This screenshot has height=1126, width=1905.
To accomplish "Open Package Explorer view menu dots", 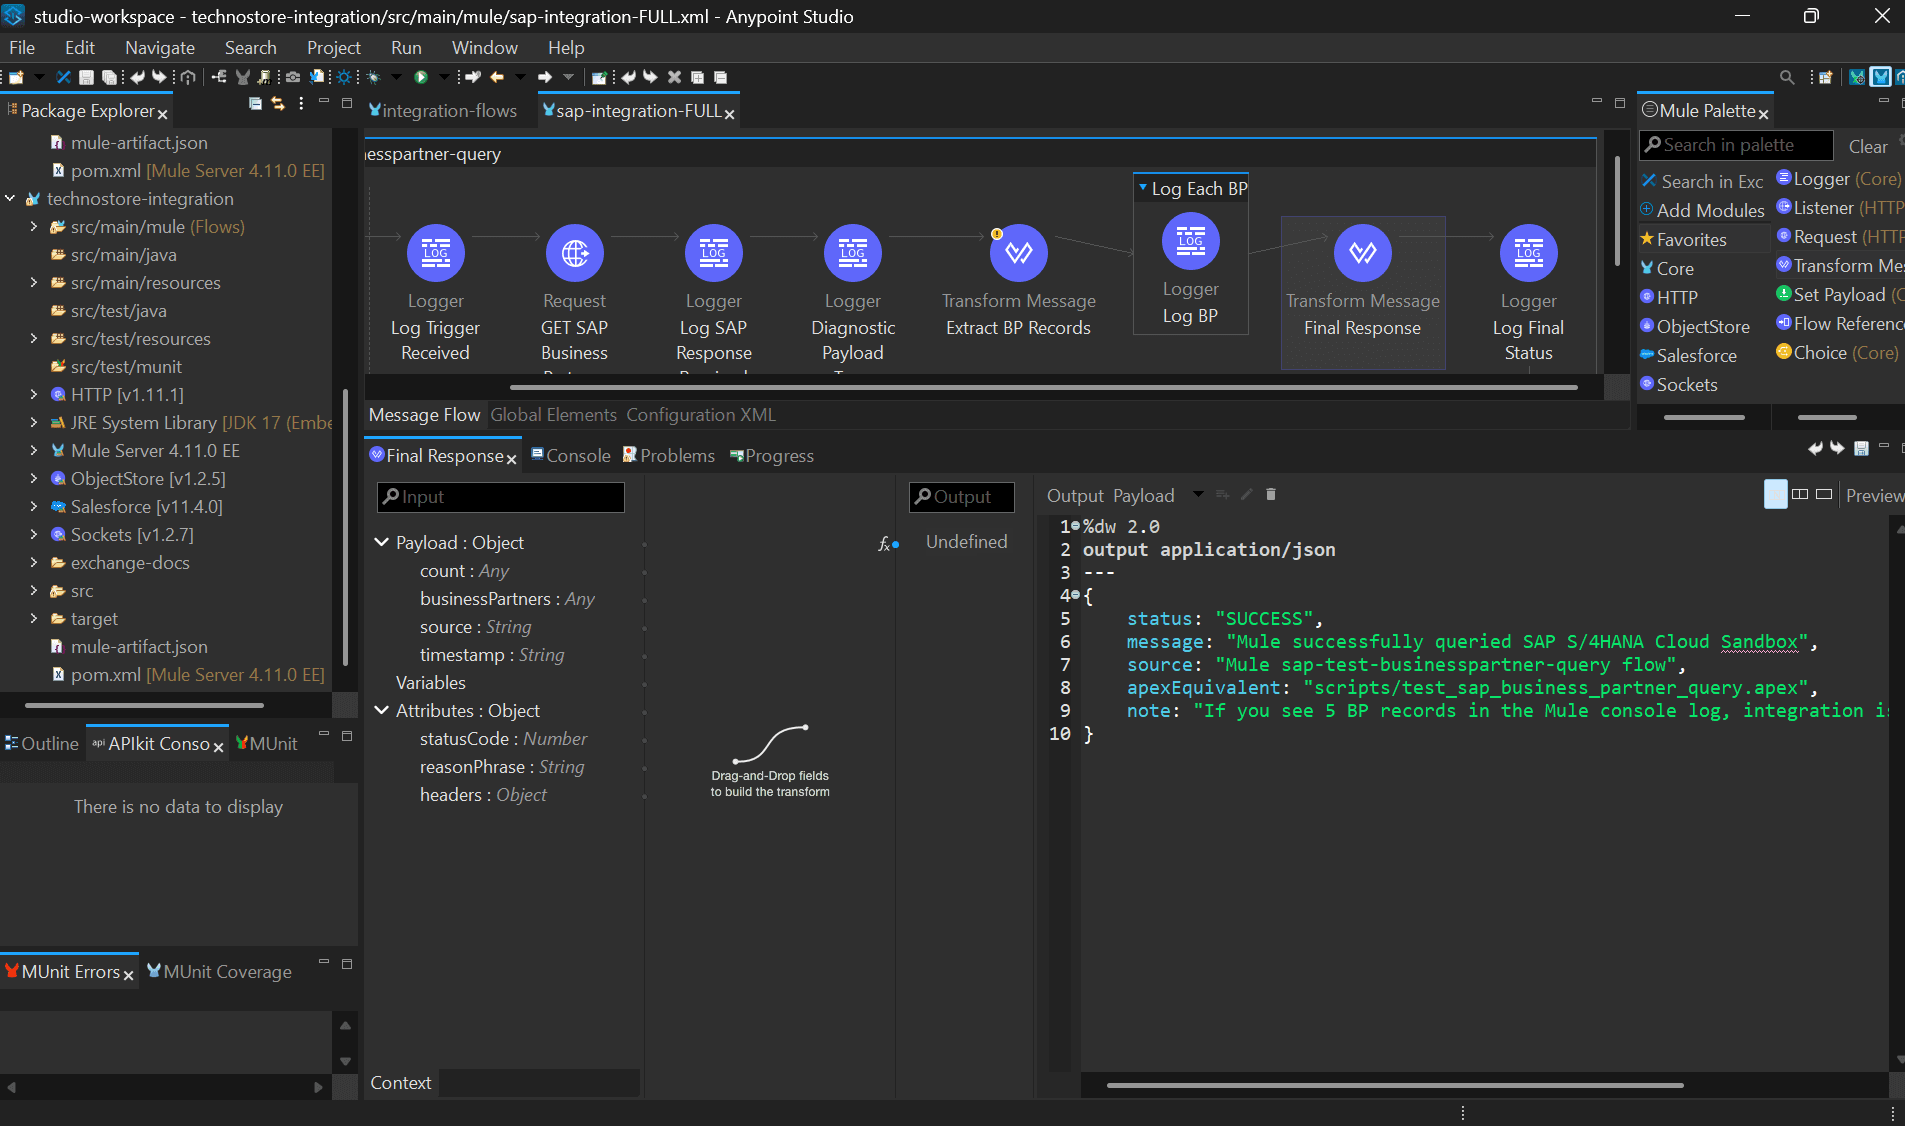I will point(301,103).
